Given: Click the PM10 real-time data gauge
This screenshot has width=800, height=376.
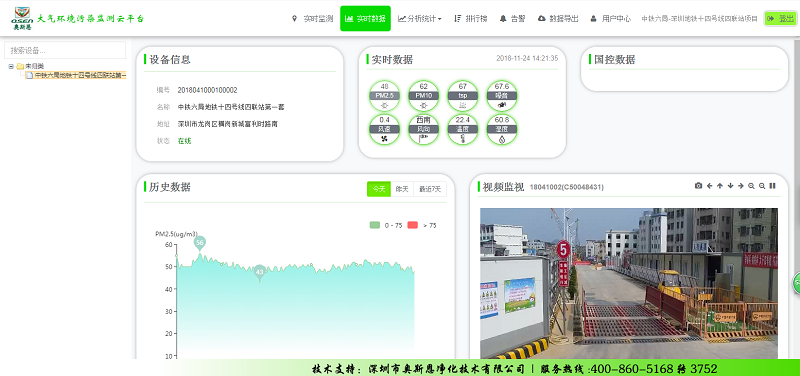Looking at the screenshot, I should pyautogui.click(x=423, y=96).
